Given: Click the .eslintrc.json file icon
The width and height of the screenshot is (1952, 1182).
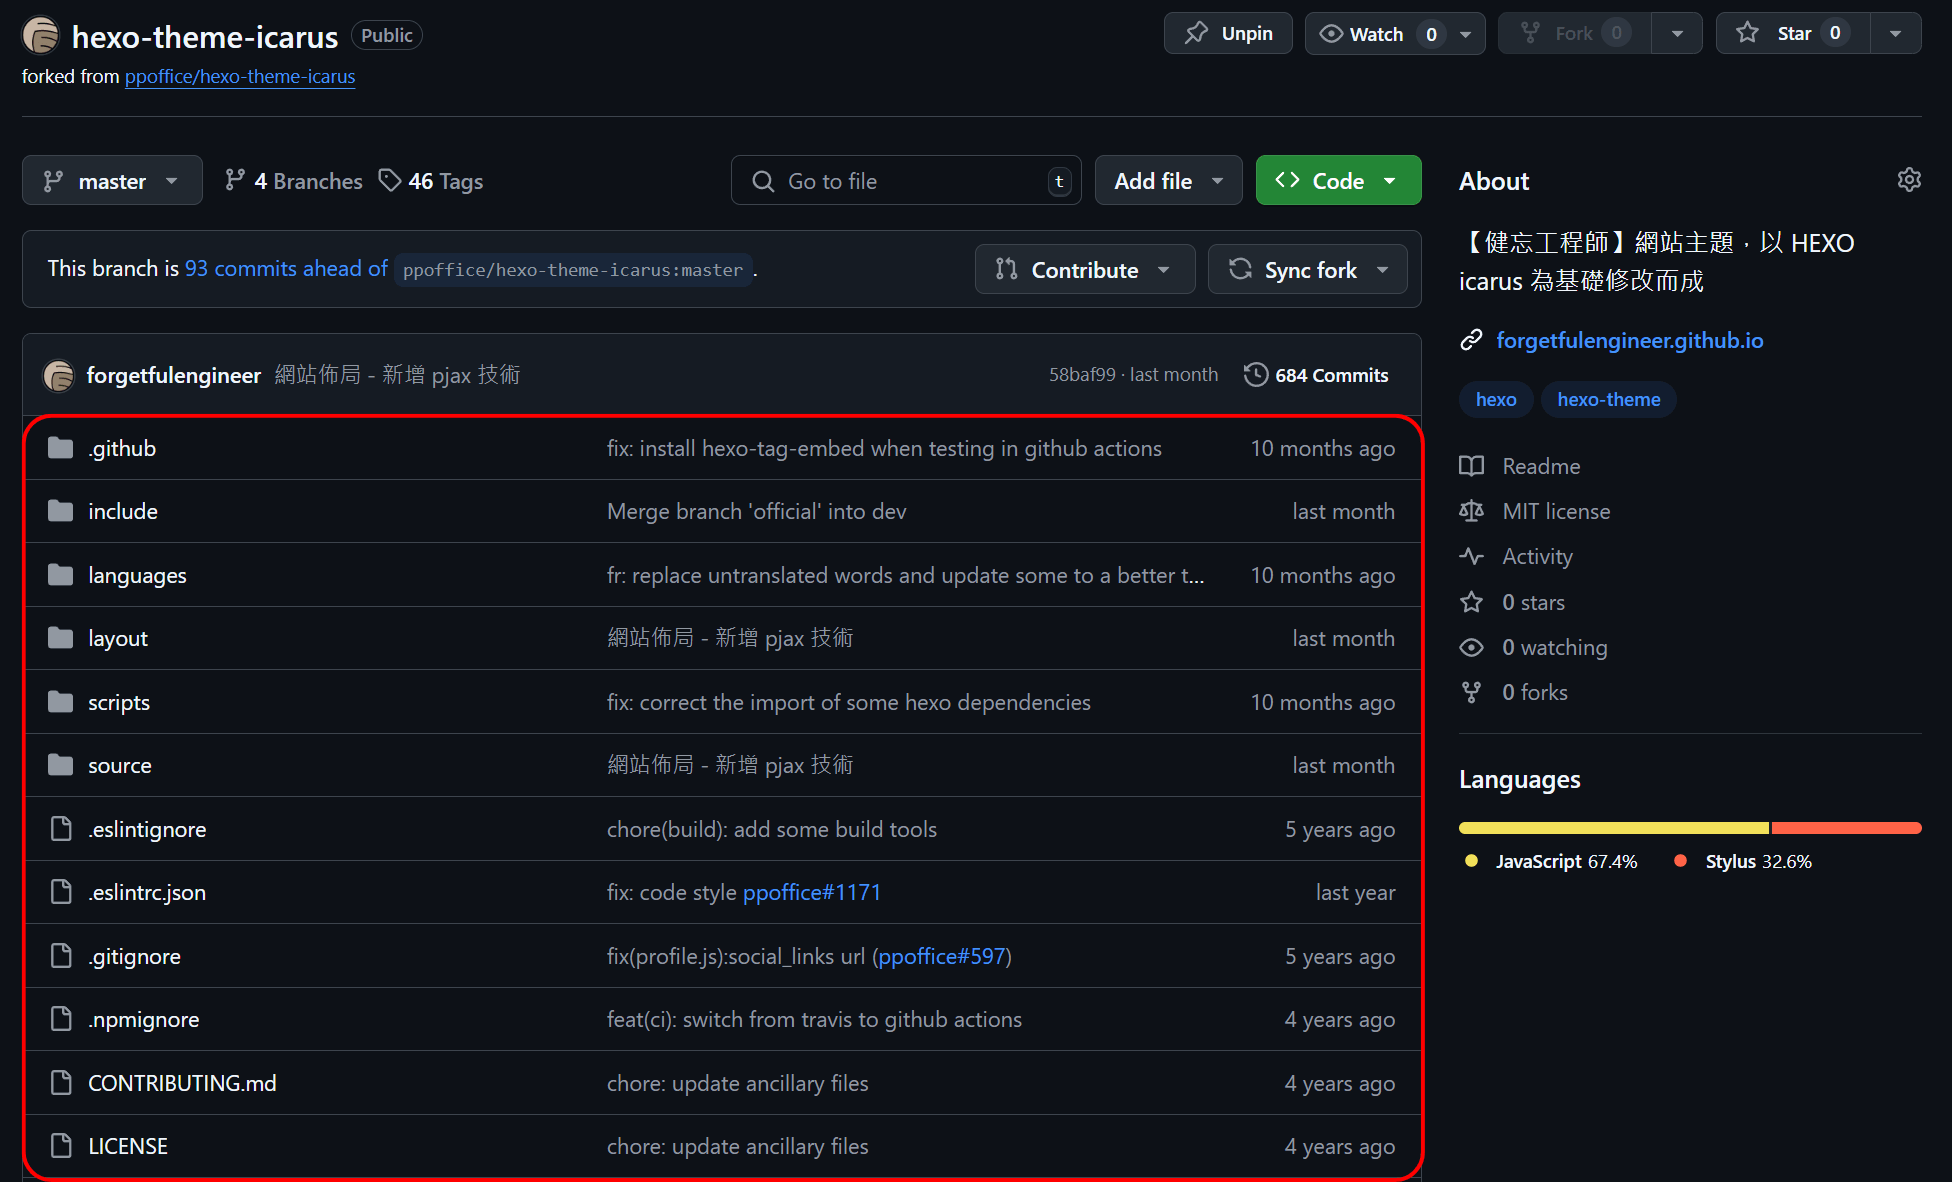Looking at the screenshot, I should tap(61, 892).
